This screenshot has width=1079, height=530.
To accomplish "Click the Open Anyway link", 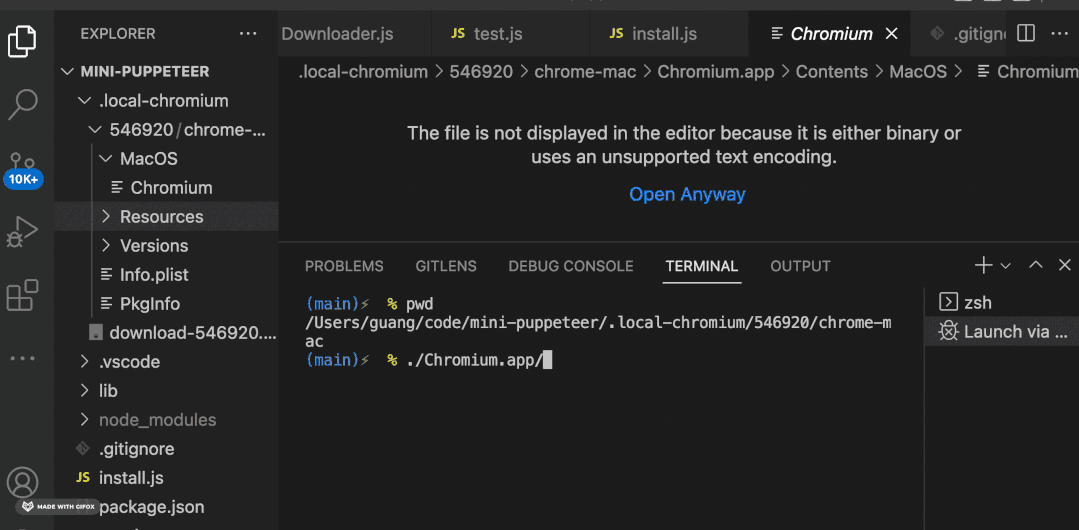I will [x=687, y=194].
